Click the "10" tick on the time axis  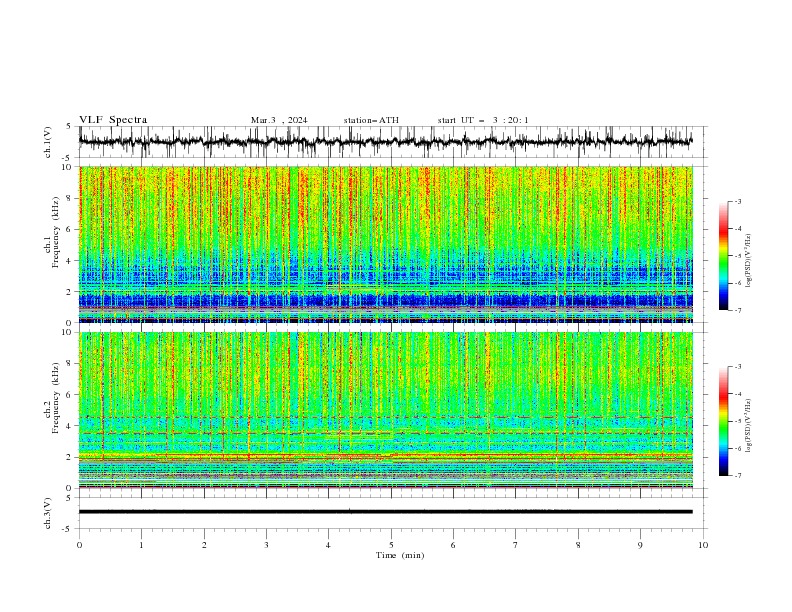pyautogui.click(x=703, y=545)
